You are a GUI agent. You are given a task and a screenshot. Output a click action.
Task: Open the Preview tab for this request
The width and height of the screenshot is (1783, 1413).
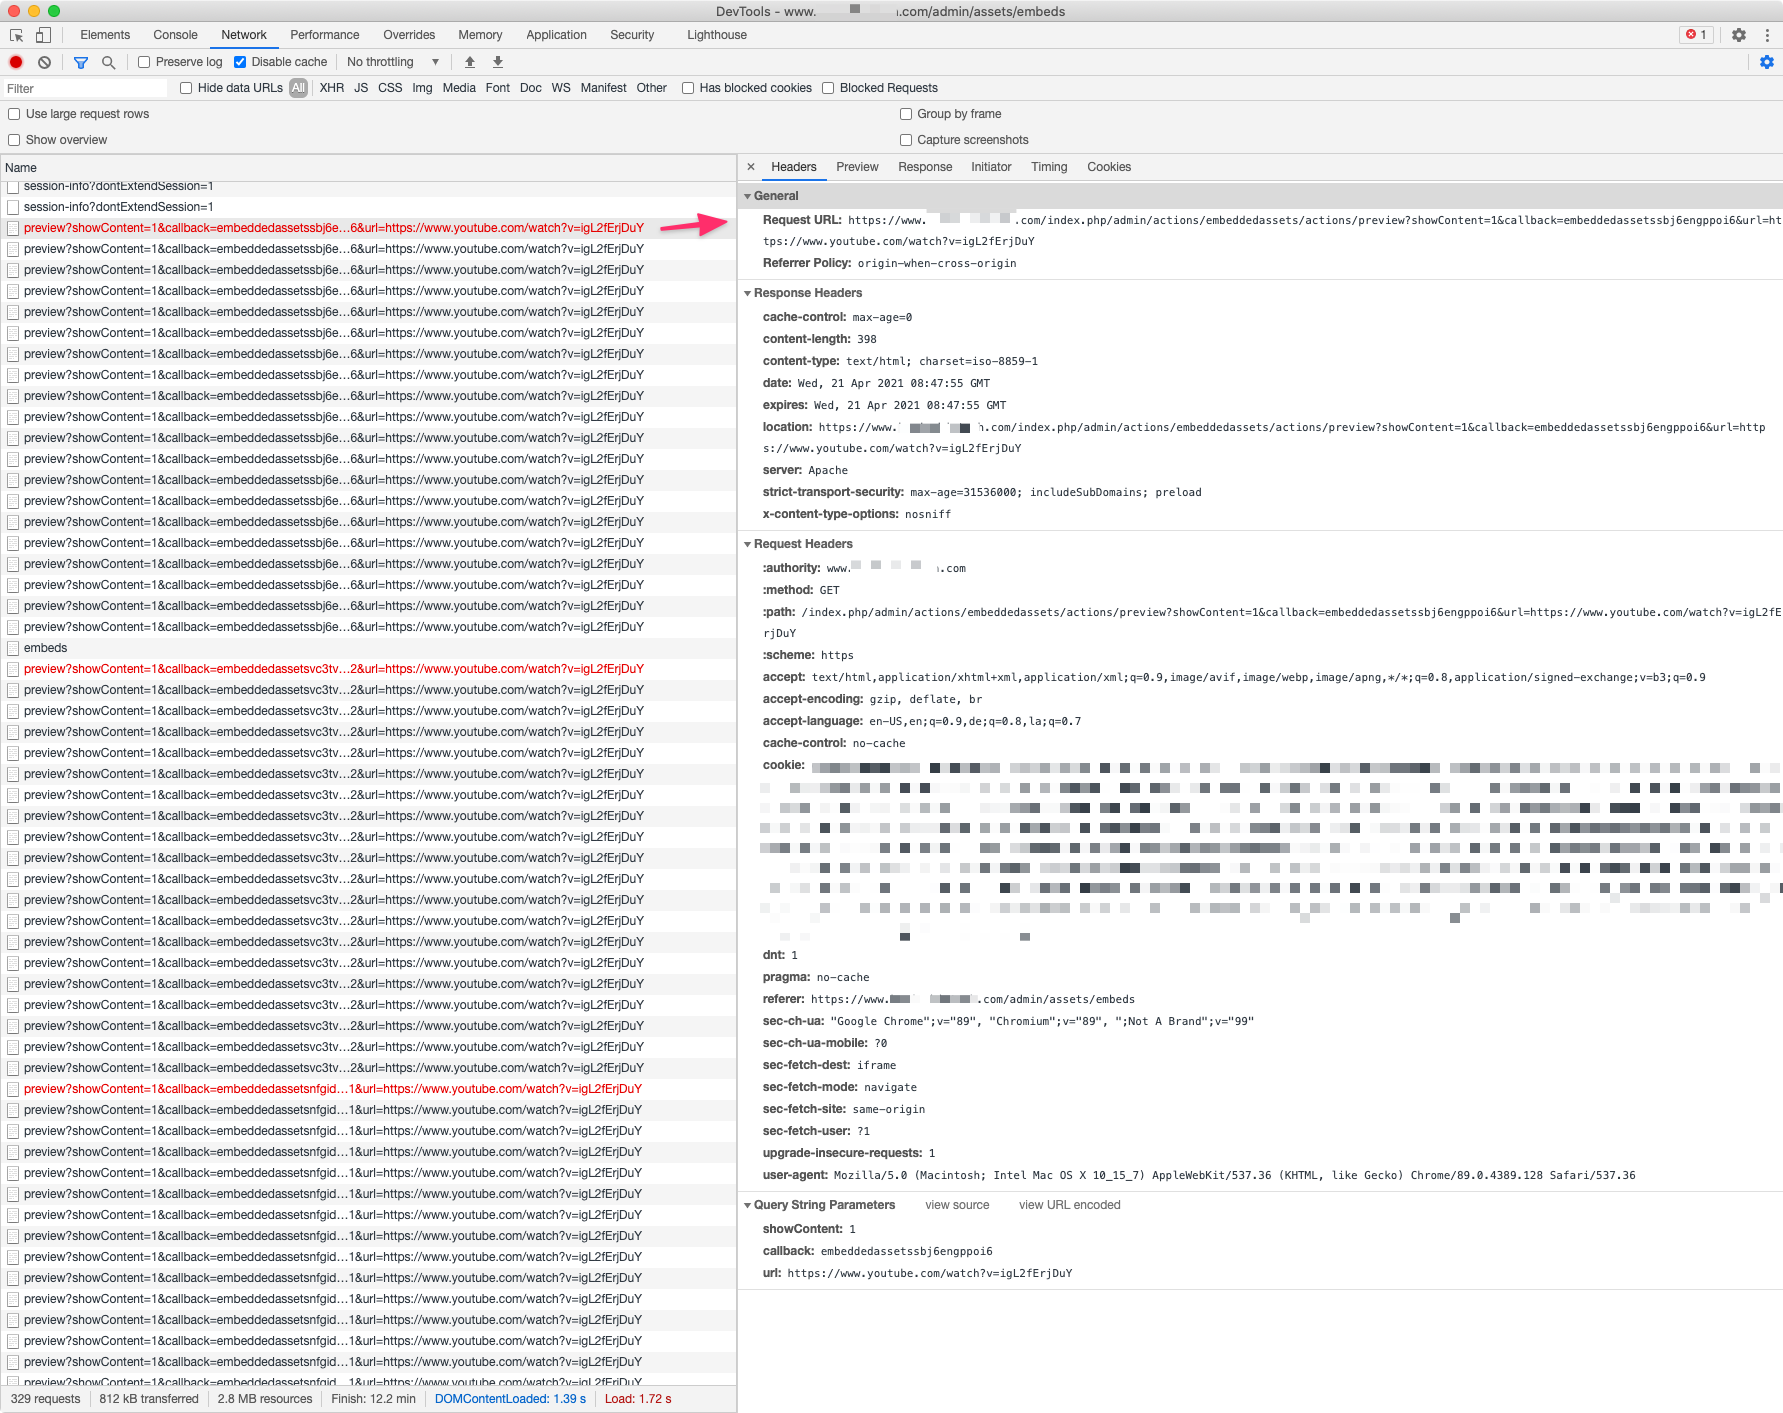coord(857,167)
